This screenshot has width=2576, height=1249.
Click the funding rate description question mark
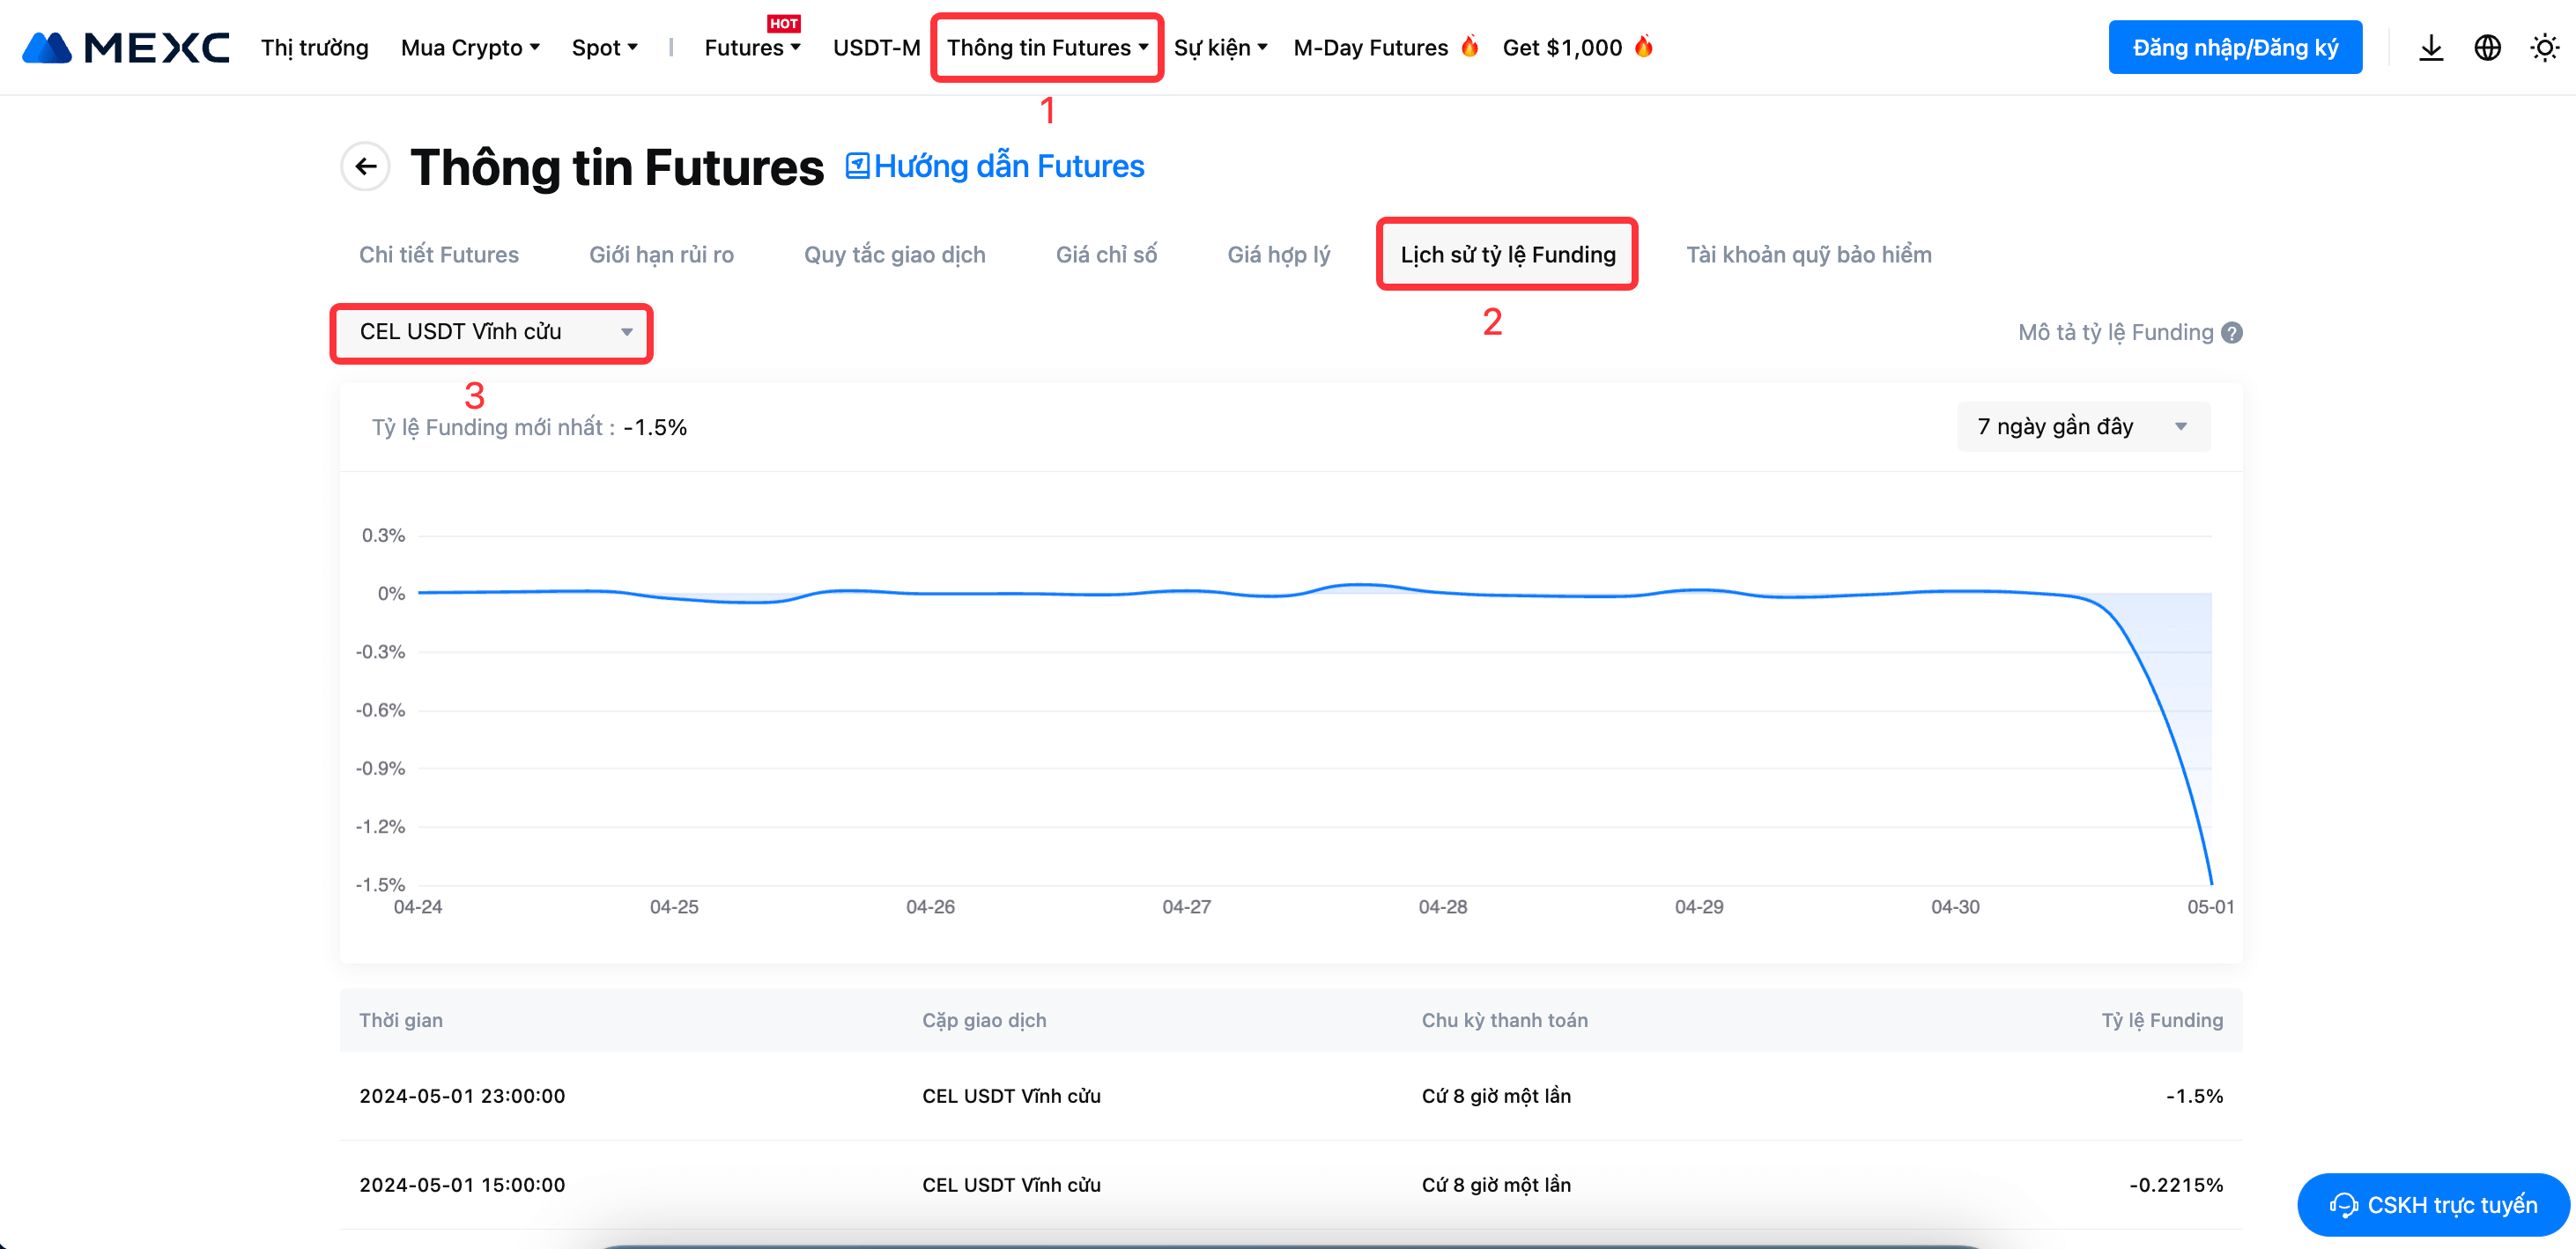(2231, 332)
